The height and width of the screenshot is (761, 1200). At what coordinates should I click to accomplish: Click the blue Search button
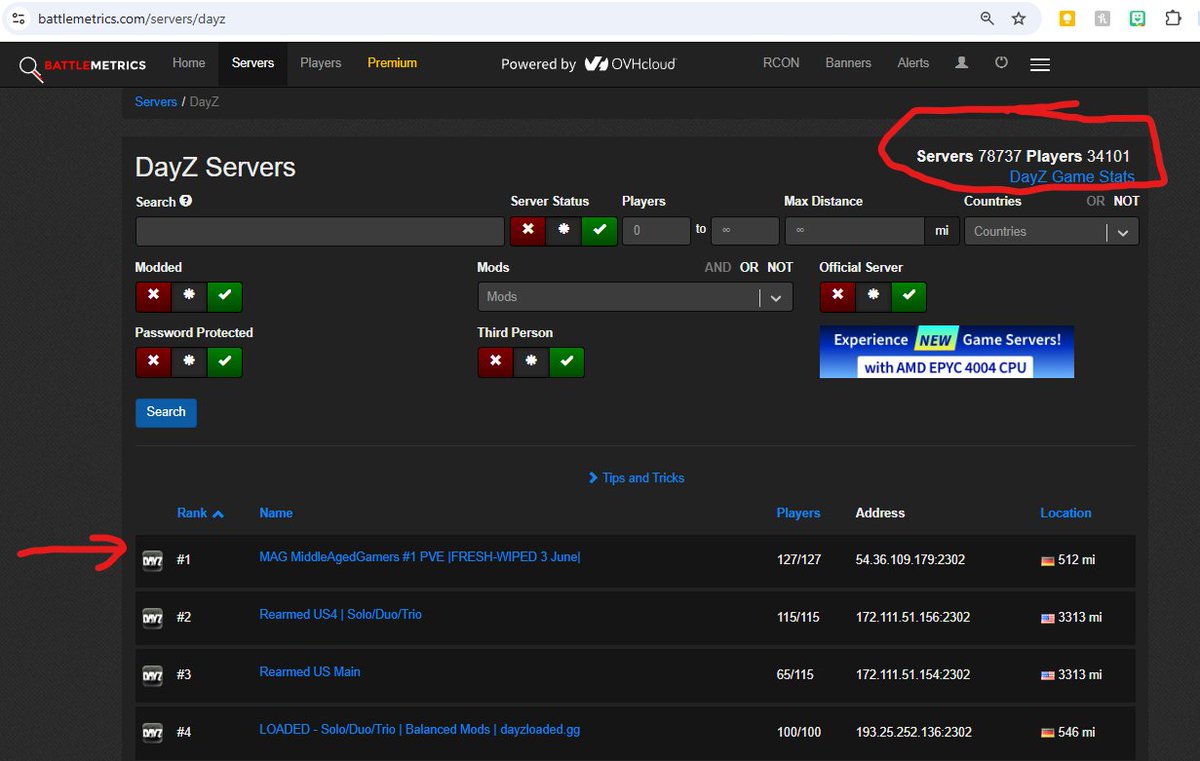[x=166, y=412]
